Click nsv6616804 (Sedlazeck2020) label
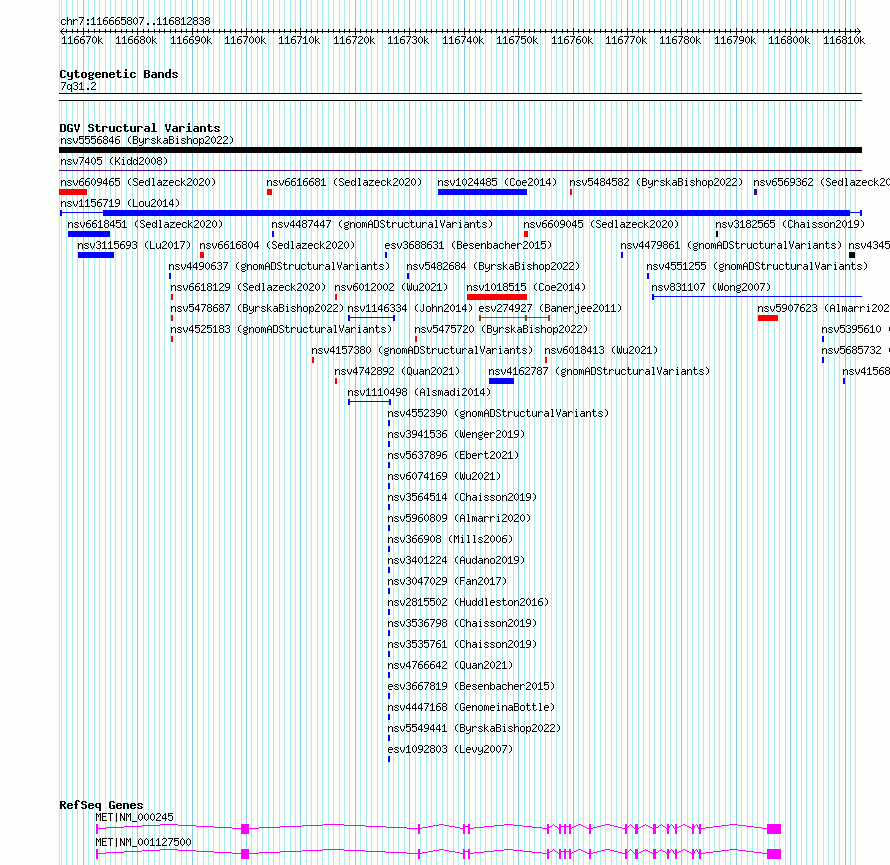Image resolution: width=890 pixels, height=865 pixels. coord(277,245)
